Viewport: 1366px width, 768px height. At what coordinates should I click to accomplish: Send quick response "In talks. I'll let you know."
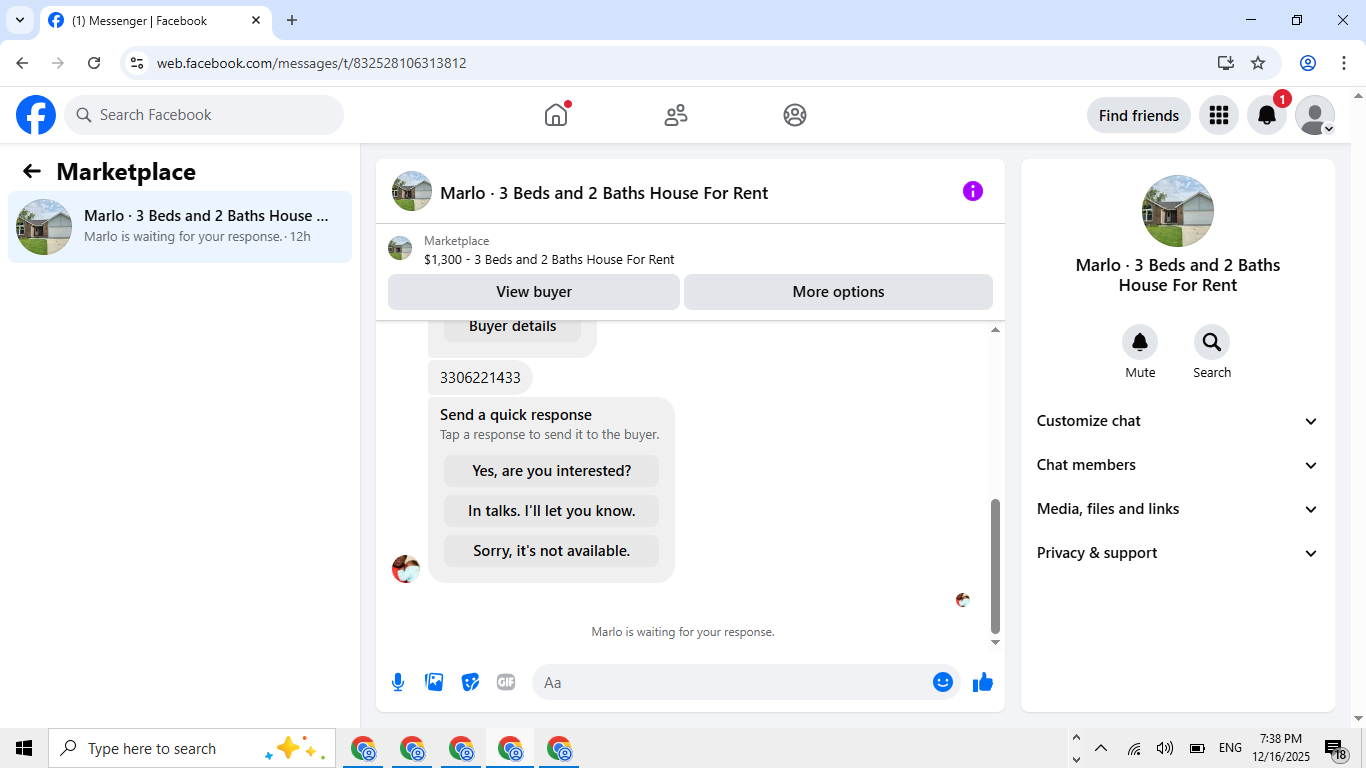(x=551, y=511)
